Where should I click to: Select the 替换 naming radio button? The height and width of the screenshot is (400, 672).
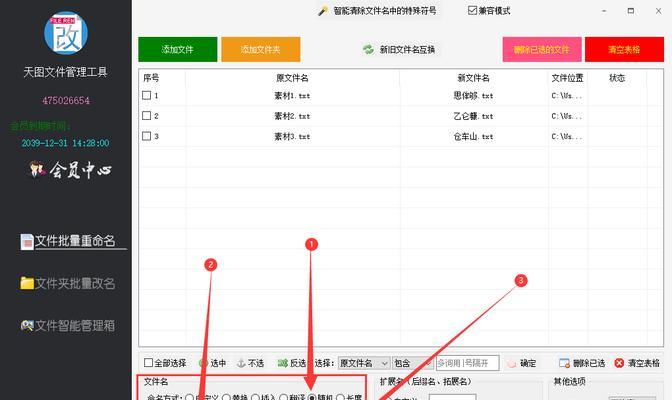pyautogui.click(x=226, y=398)
